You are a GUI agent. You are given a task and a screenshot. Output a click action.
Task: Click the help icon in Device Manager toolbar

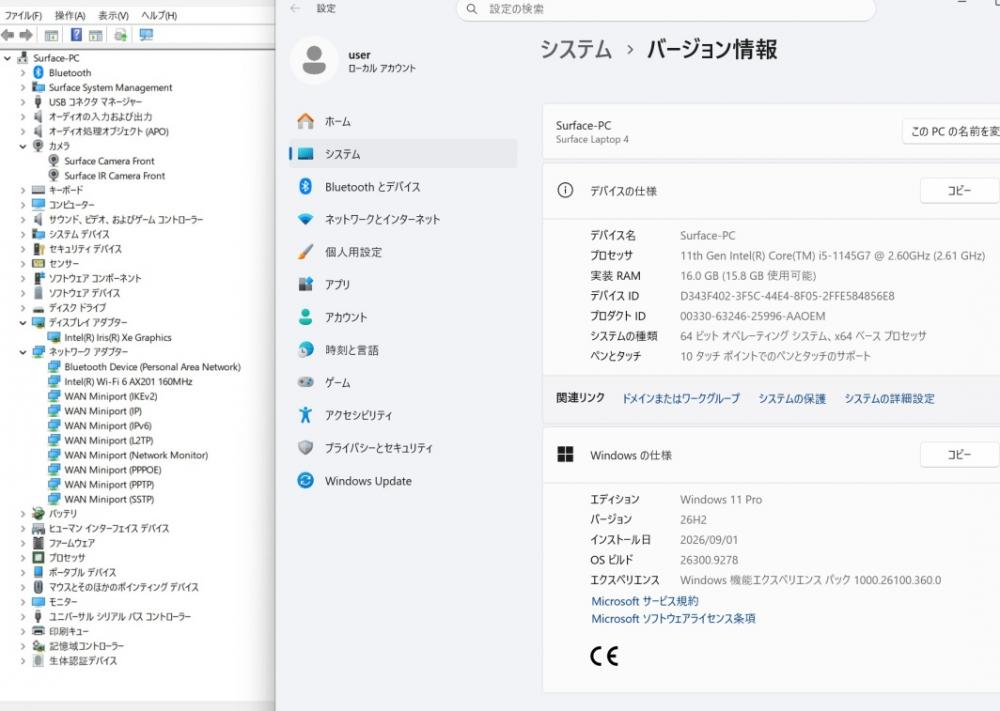76,35
